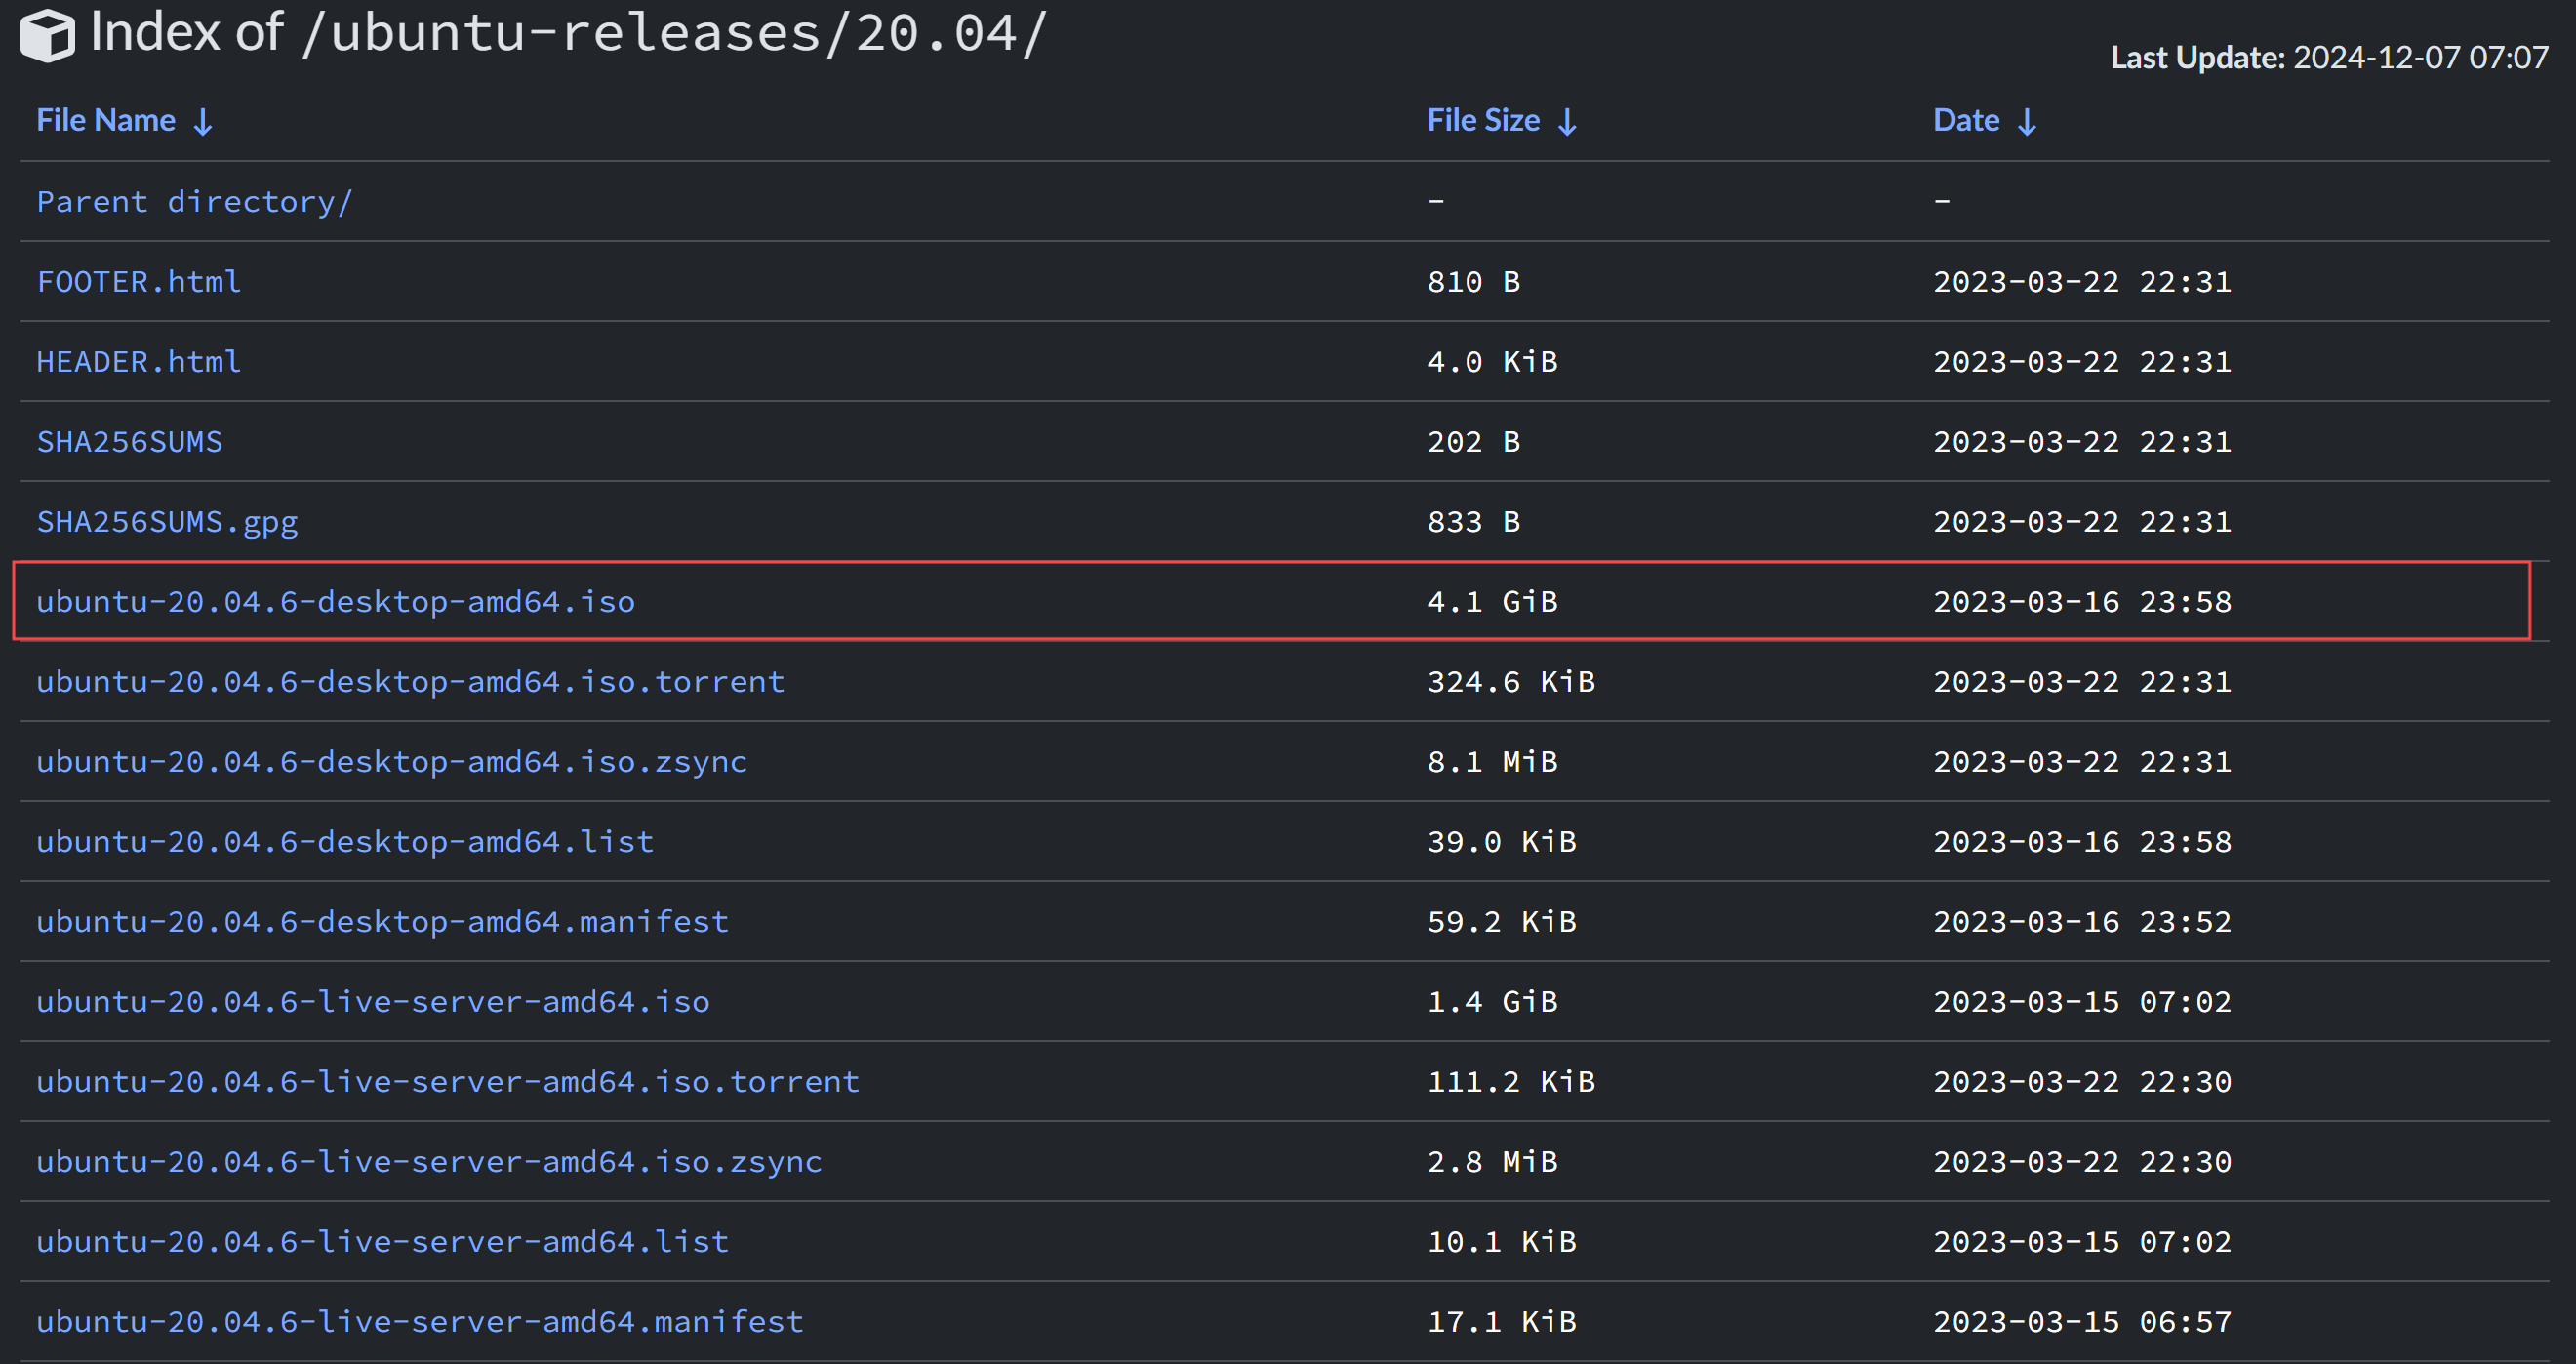Sort by File Size column header
The height and width of the screenshot is (1364, 2576).
tap(1483, 120)
